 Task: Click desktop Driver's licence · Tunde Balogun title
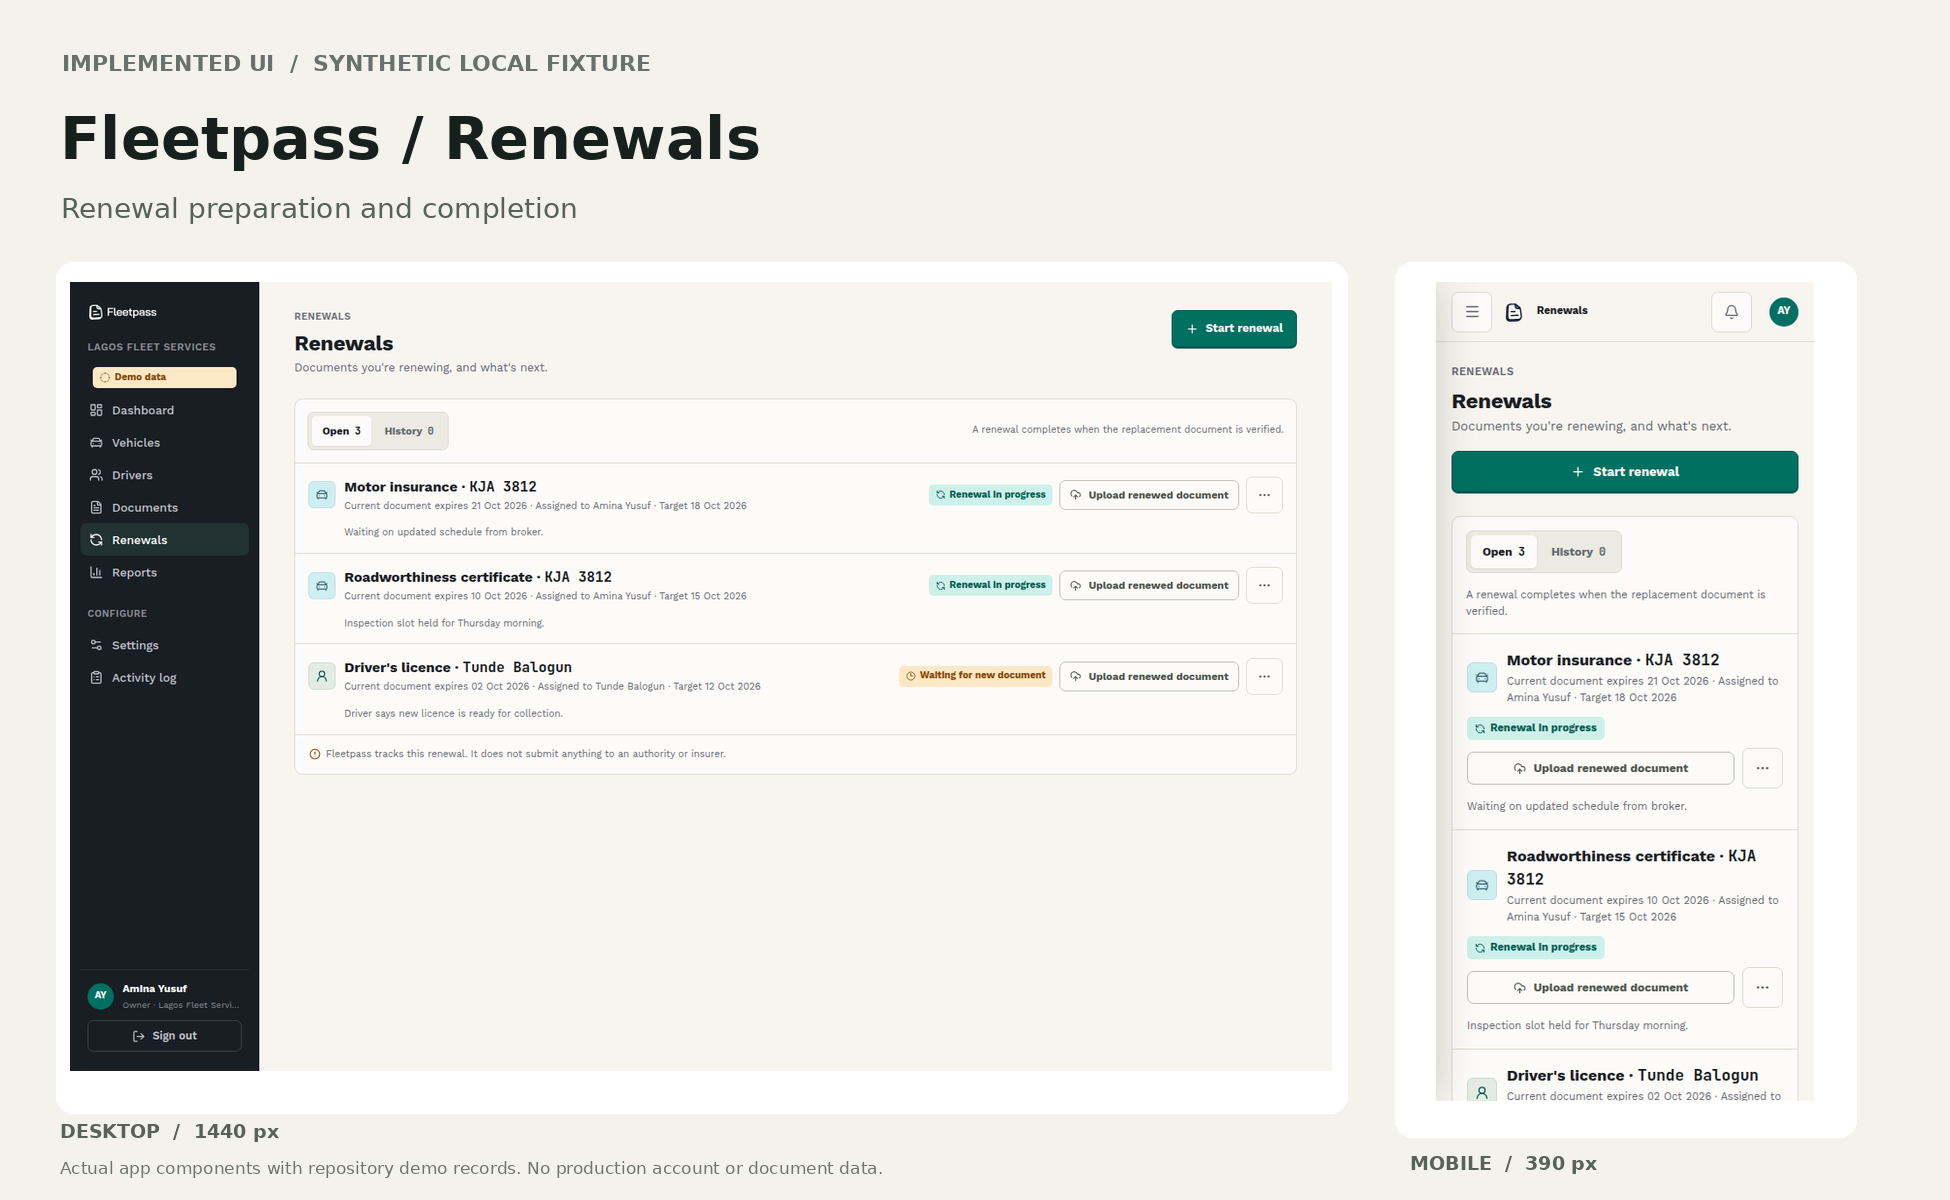pos(458,667)
